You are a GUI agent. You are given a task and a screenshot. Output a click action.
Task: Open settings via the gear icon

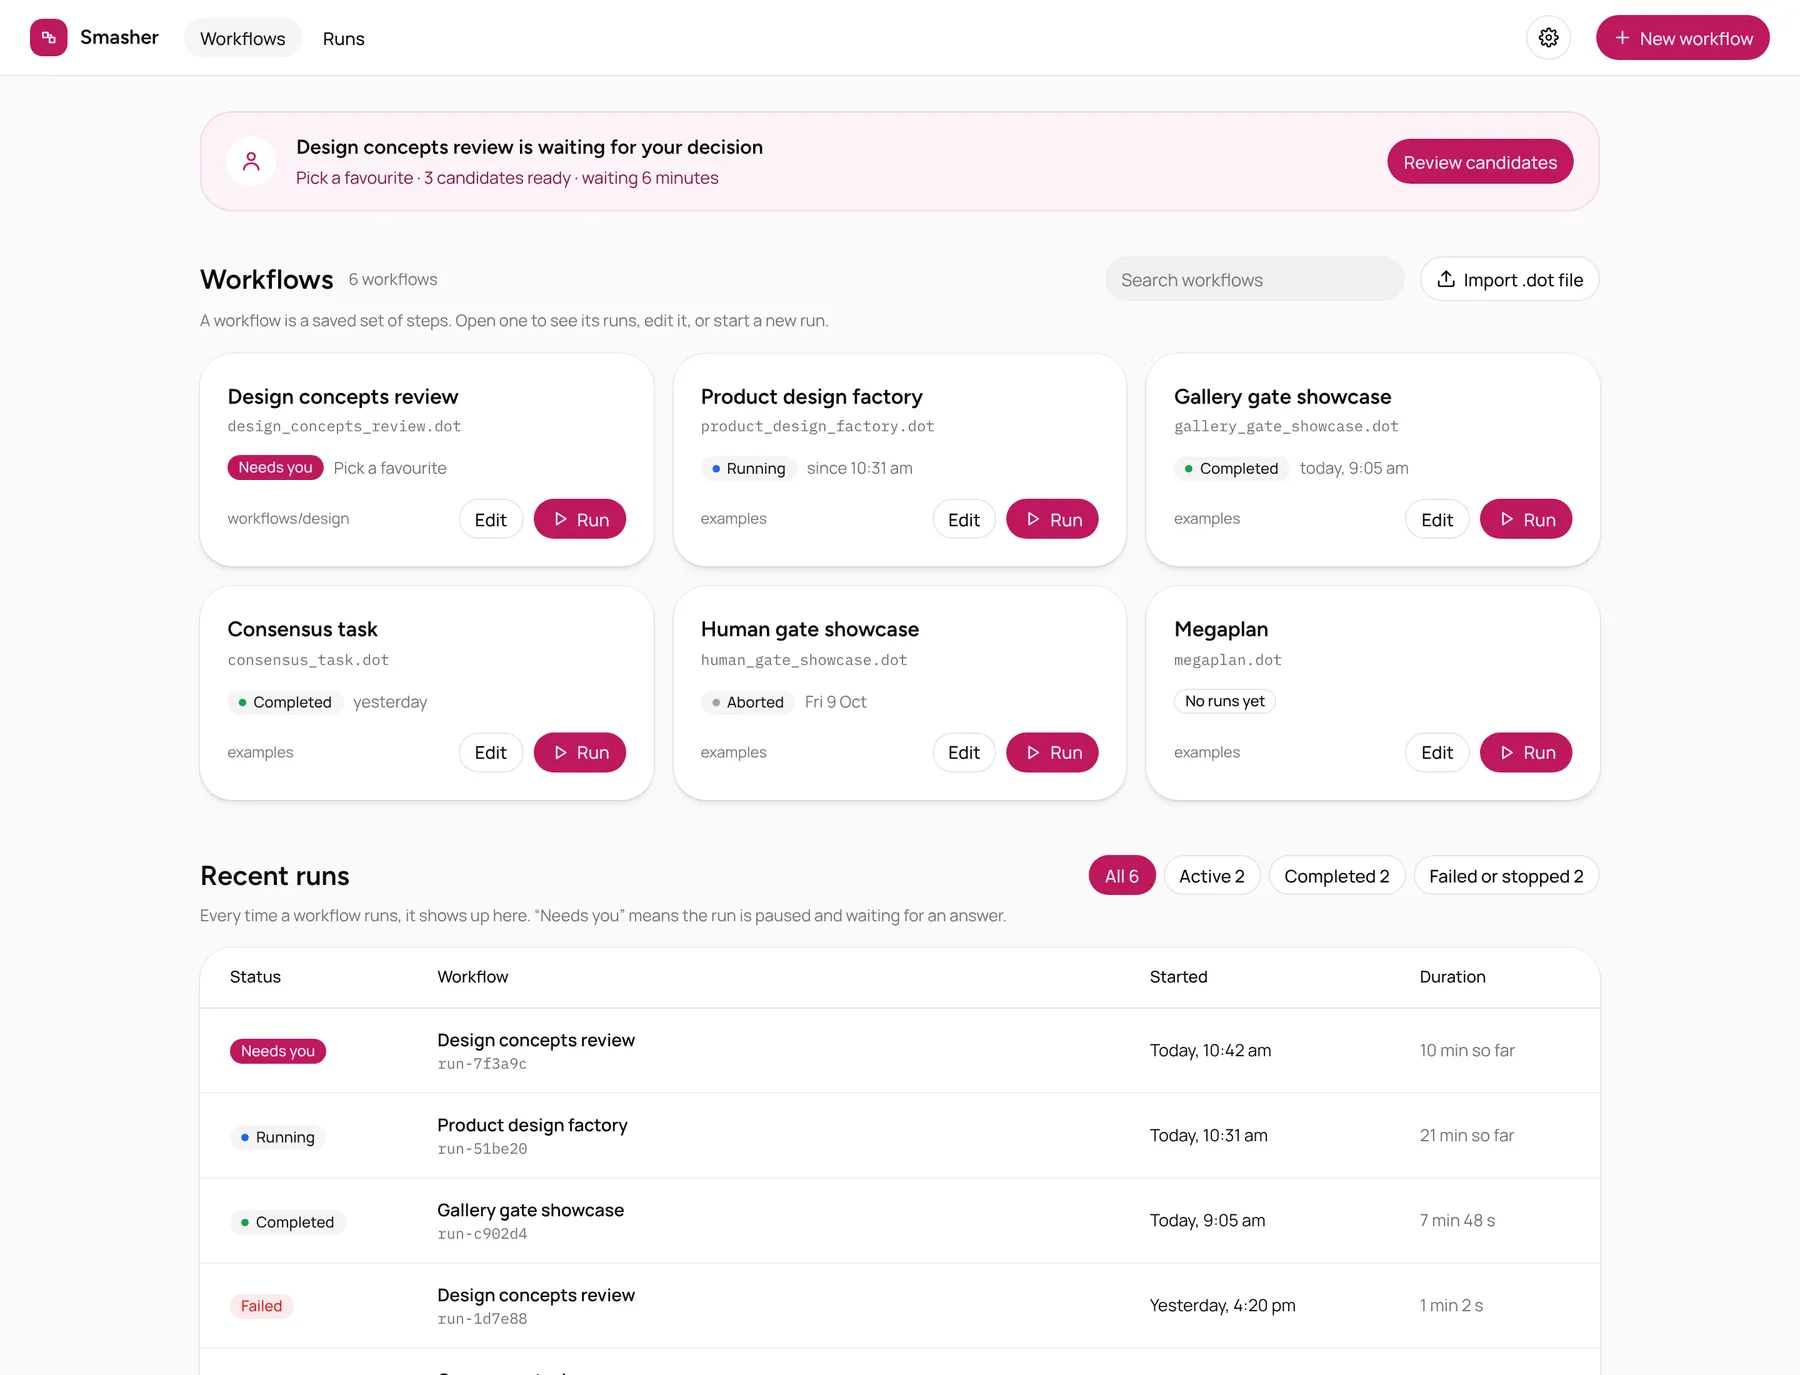point(1548,38)
